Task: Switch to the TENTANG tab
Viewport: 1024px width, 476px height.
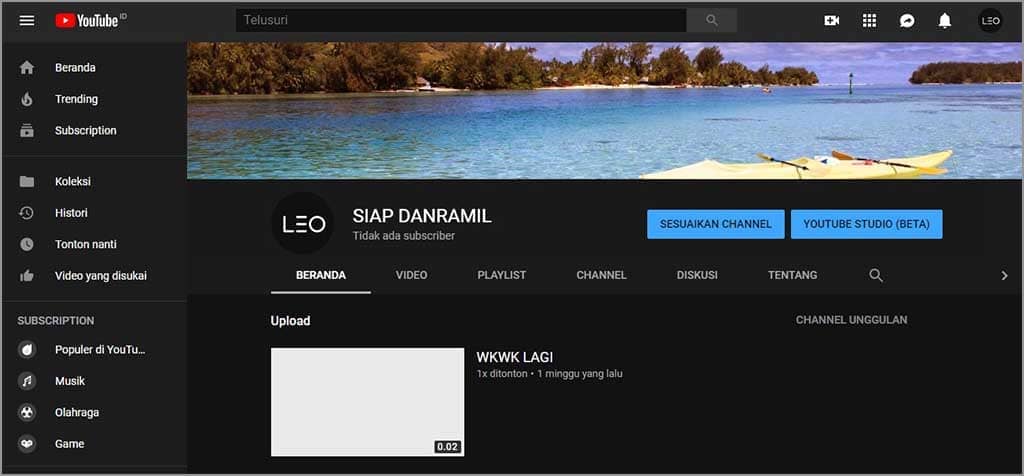Action: [792, 275]
